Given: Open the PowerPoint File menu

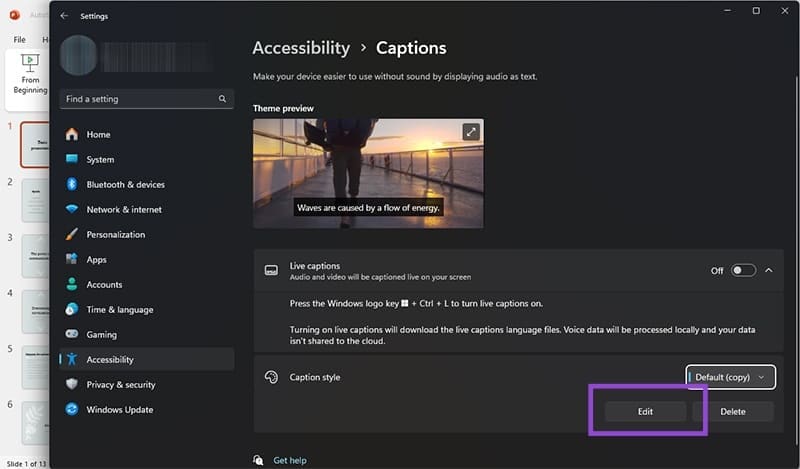Looking at the screenshot, I should (19, 39).
